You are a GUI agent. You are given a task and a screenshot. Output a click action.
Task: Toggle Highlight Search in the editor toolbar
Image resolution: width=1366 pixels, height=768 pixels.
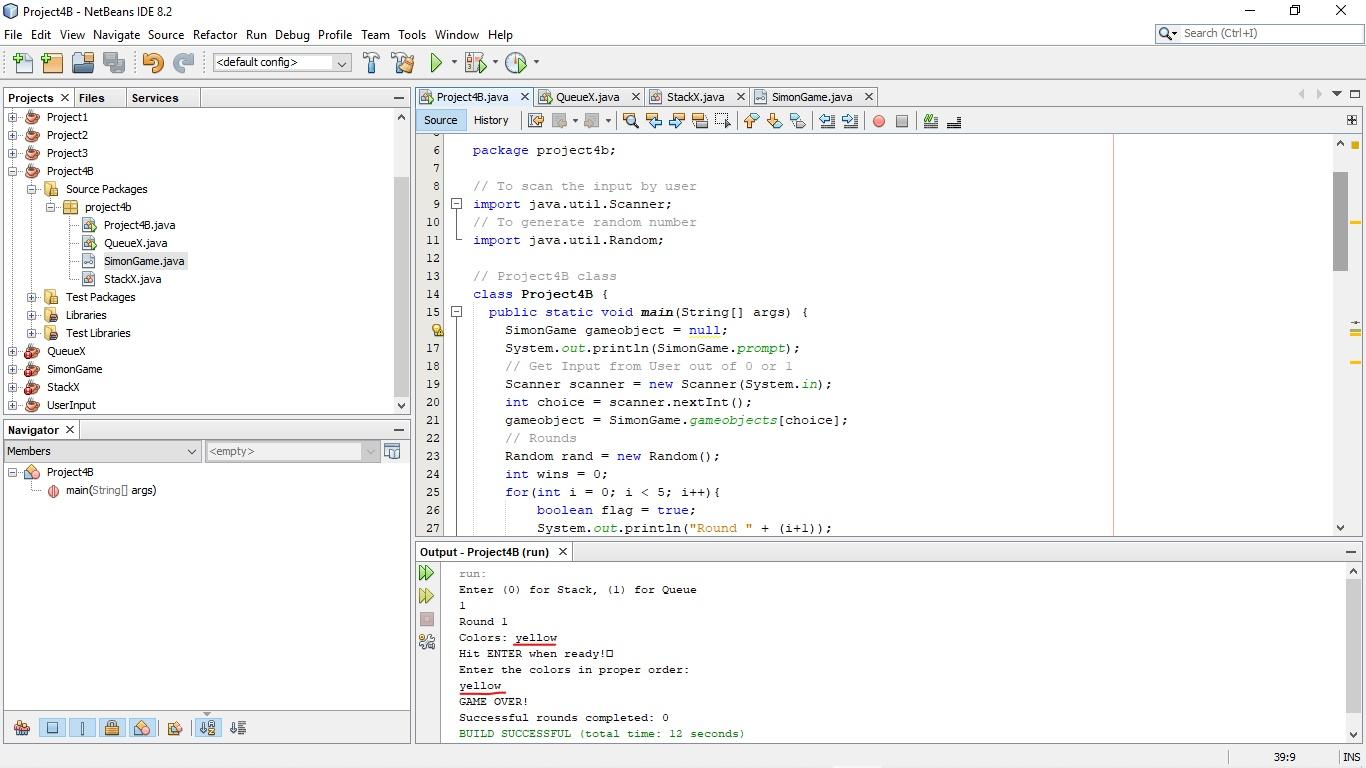[700, 120]
